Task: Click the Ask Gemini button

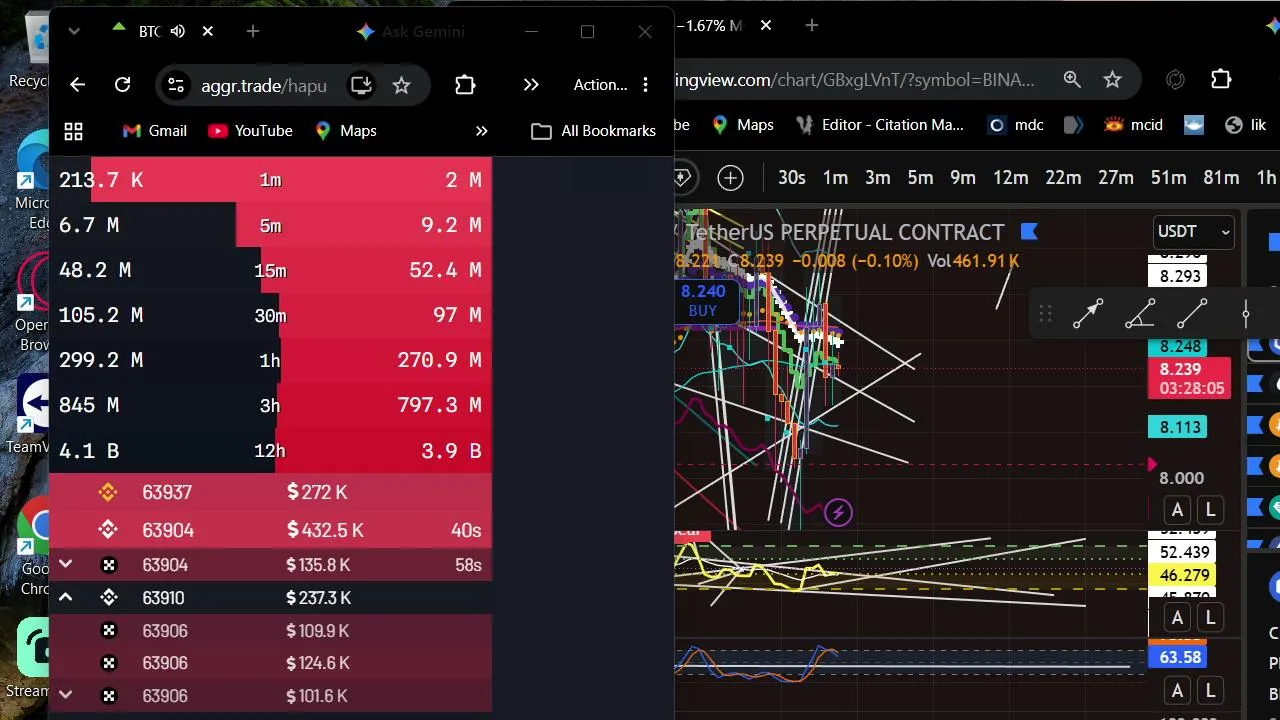Action: (x=410, y=32)
